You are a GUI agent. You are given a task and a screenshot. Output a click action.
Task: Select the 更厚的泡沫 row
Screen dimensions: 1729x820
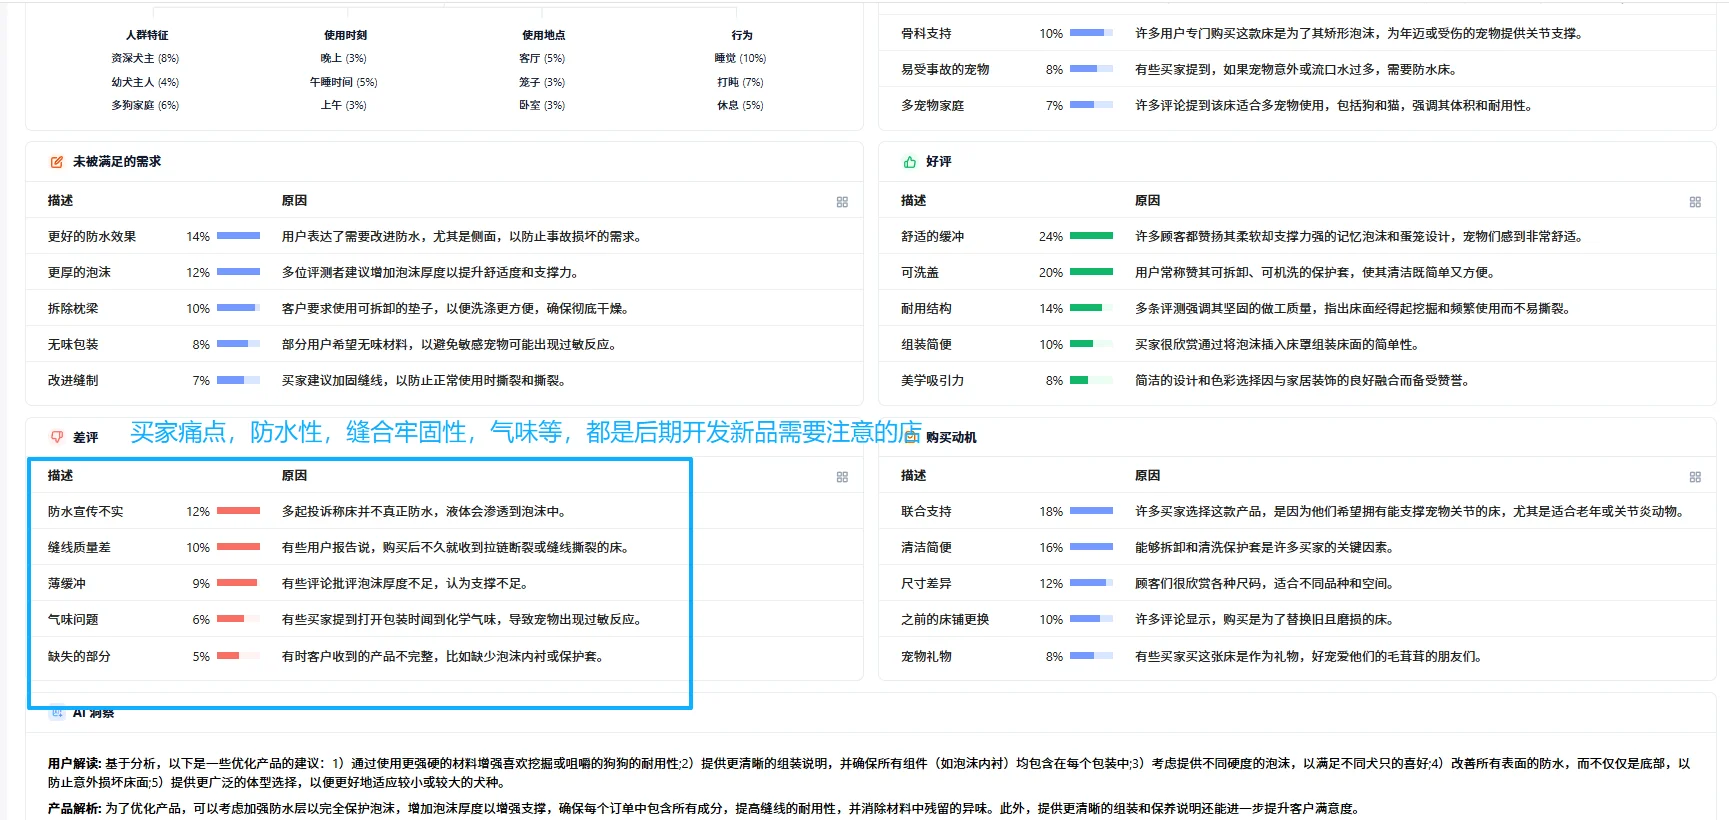point(444,272)
